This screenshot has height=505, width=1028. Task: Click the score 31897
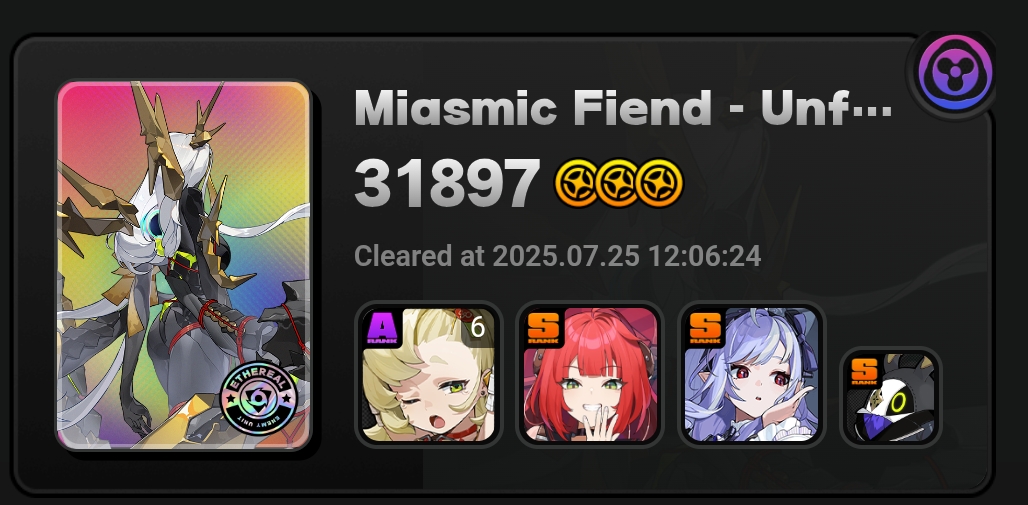(x=446, y=183)
